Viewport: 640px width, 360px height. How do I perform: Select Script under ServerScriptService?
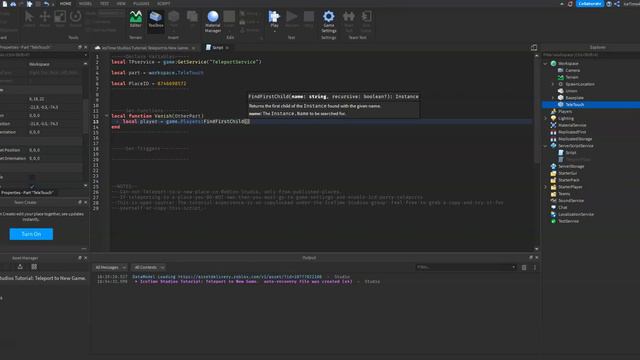coord(571,153)
